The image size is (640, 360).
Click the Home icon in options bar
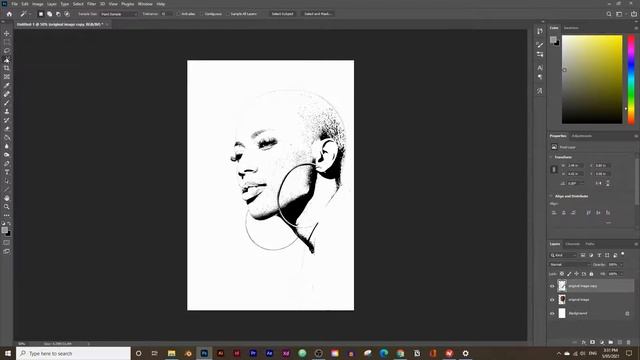point(9,14)
